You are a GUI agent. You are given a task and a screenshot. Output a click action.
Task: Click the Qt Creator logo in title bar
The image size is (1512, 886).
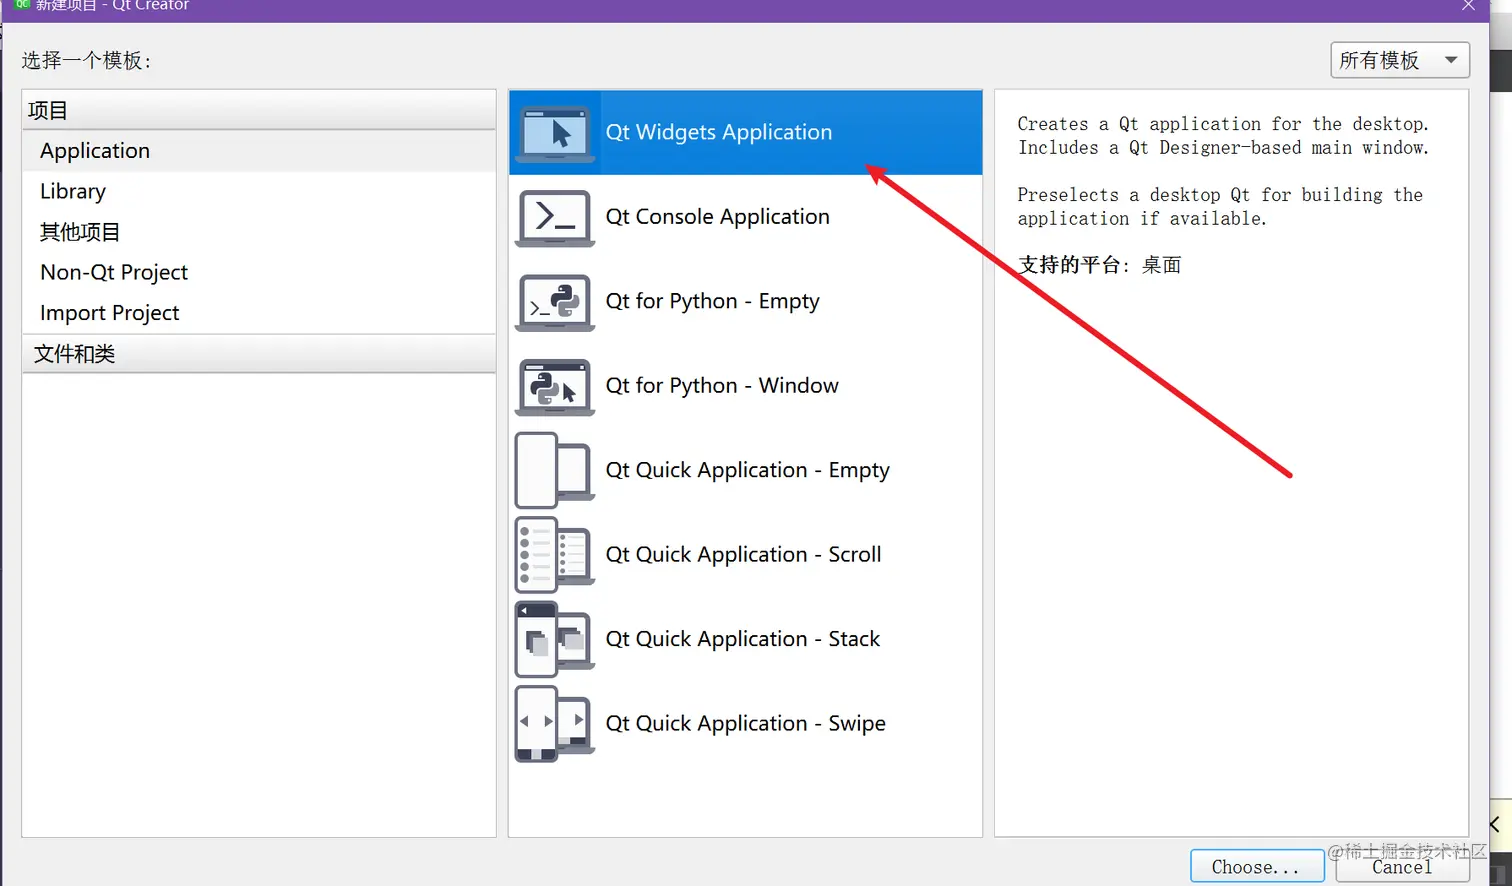pyautogui.click(x=22, y=5)
